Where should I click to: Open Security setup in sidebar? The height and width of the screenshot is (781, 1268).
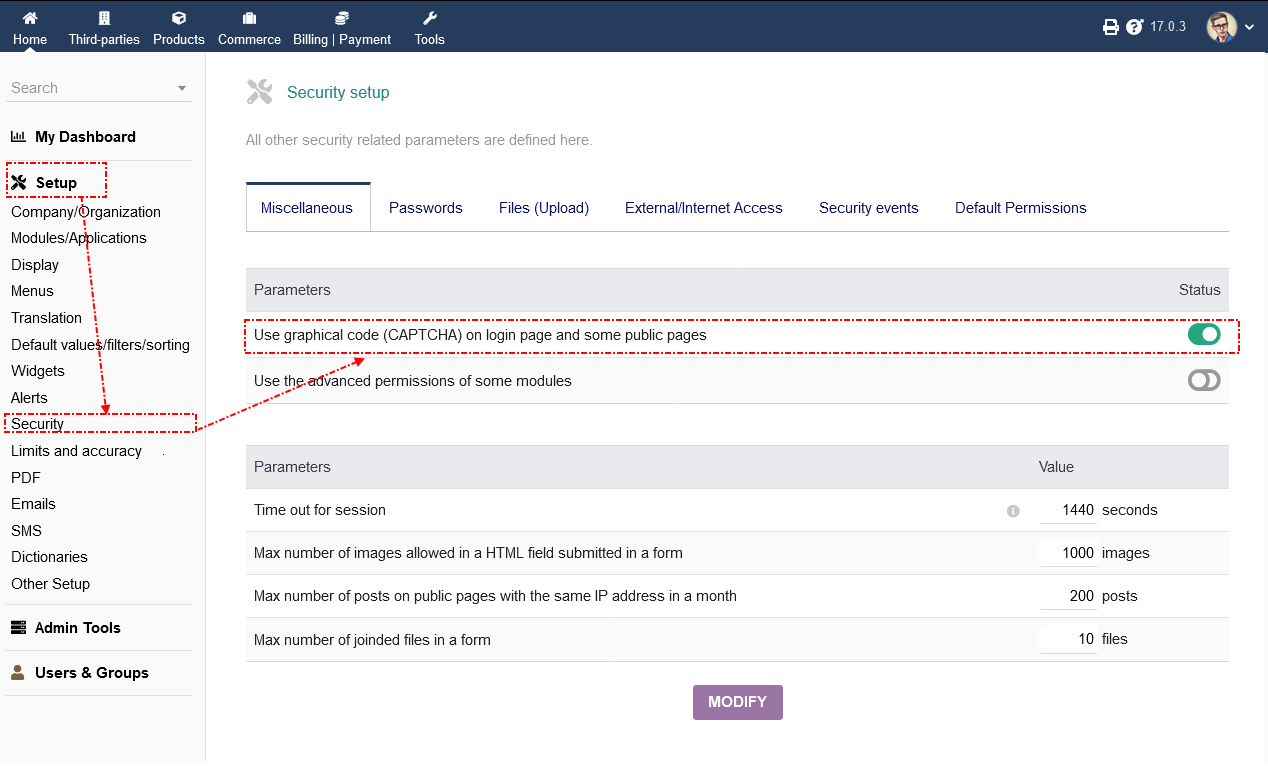pyautogui.click(x=38, y=424)
